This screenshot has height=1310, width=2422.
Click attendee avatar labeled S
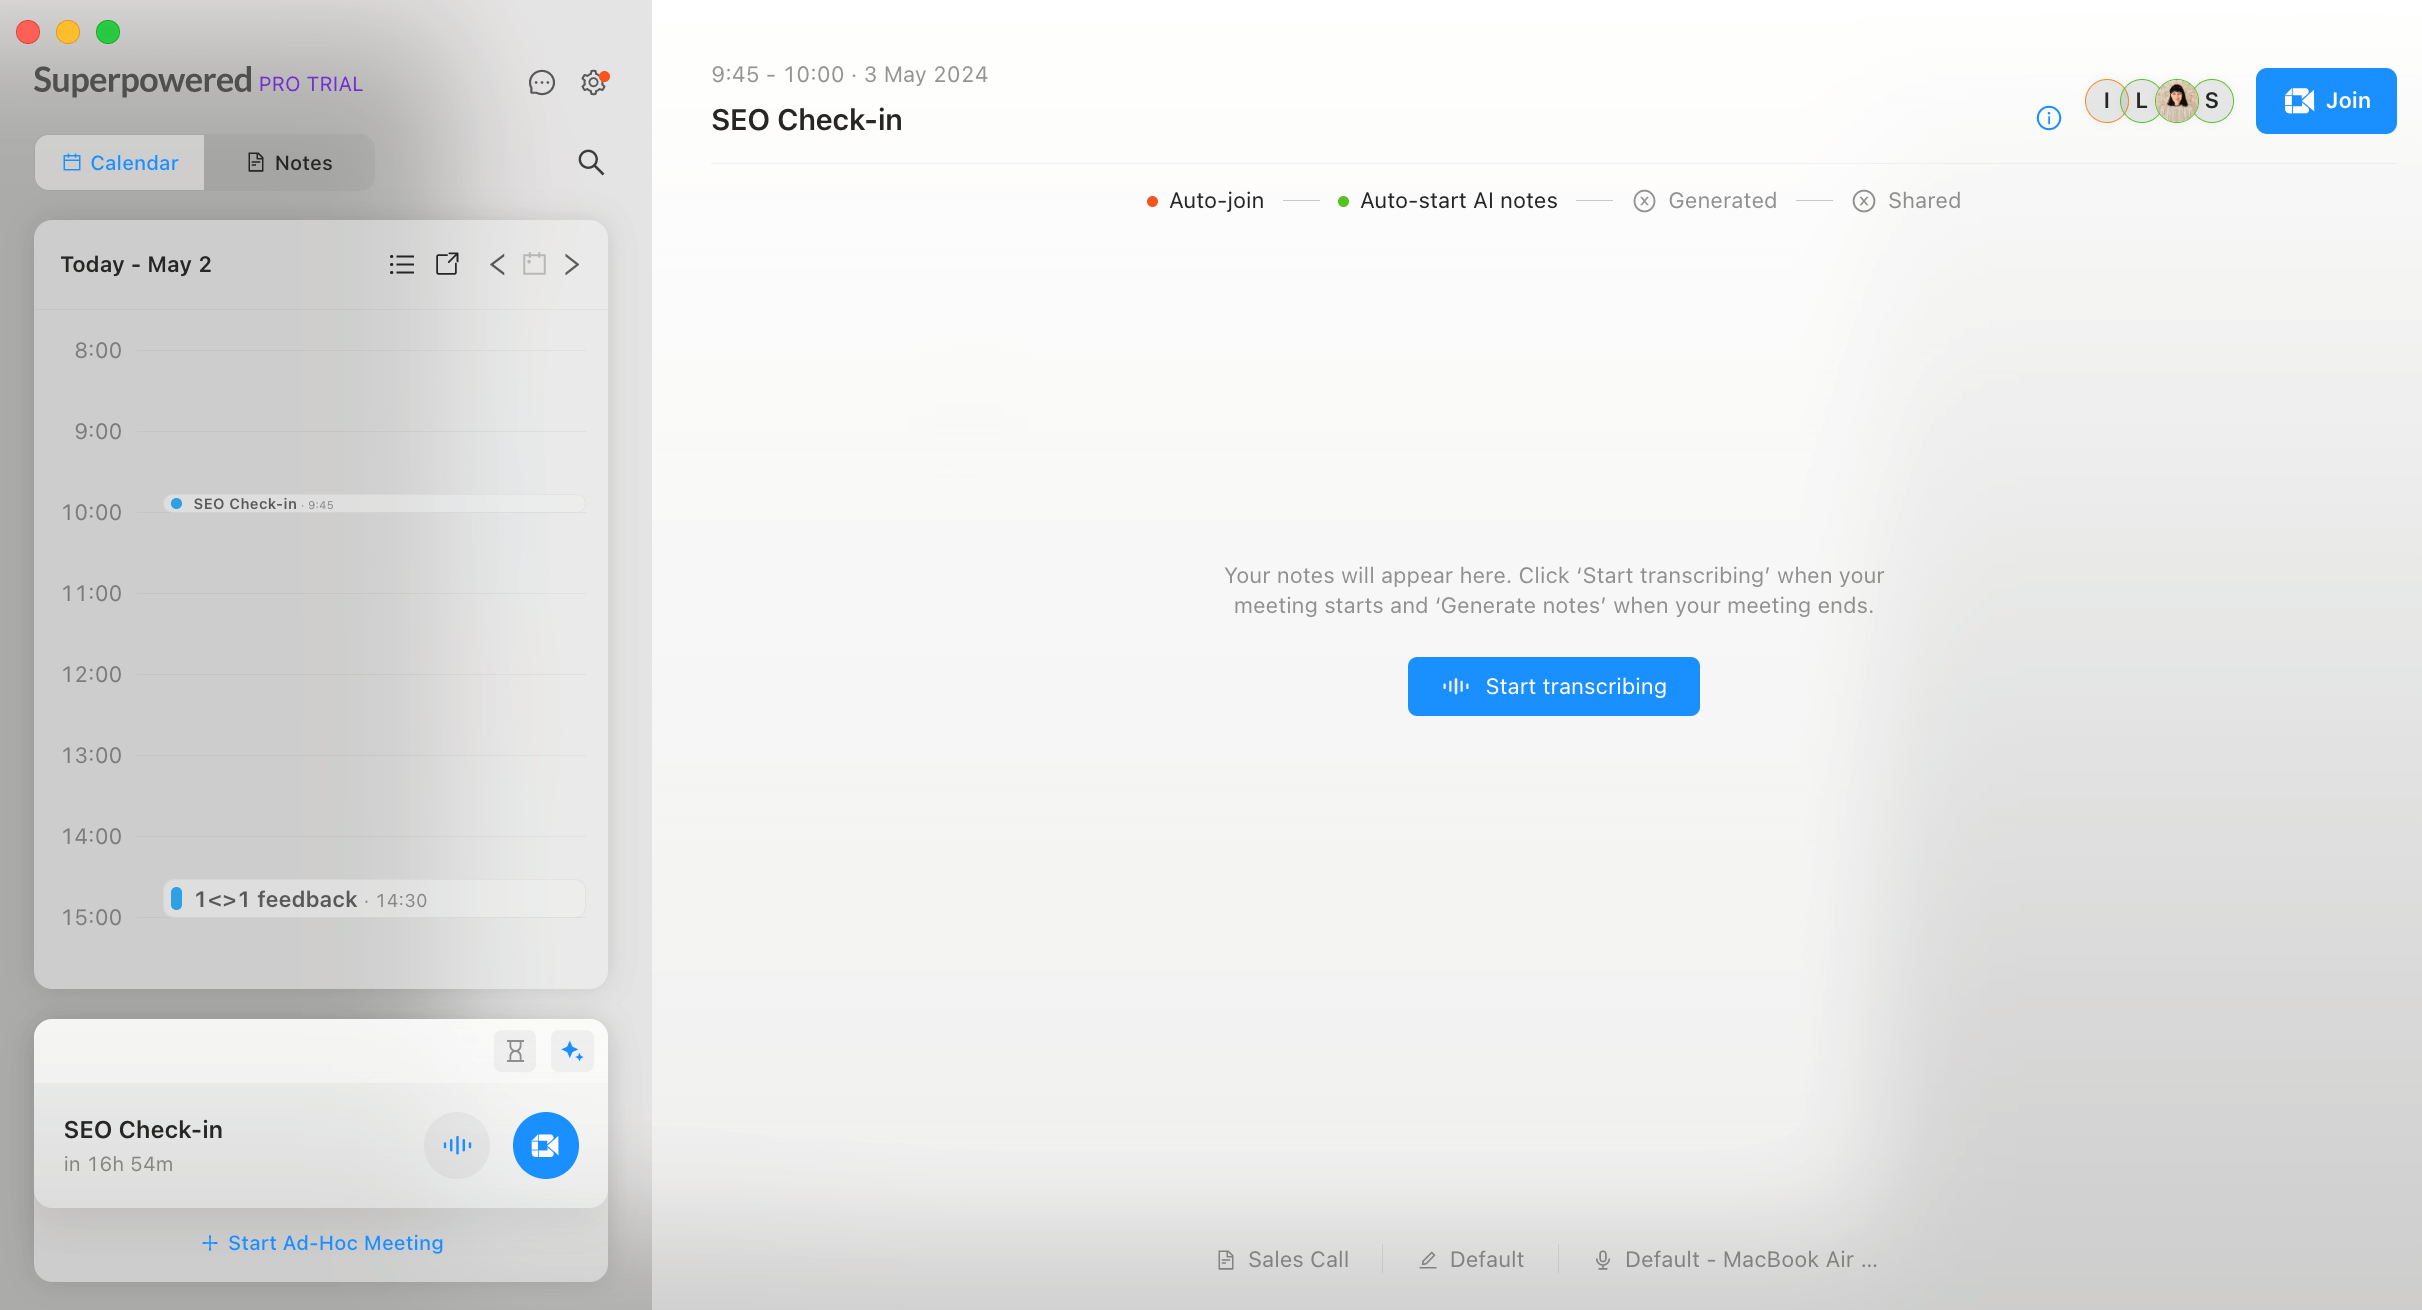pos(2214,101)
